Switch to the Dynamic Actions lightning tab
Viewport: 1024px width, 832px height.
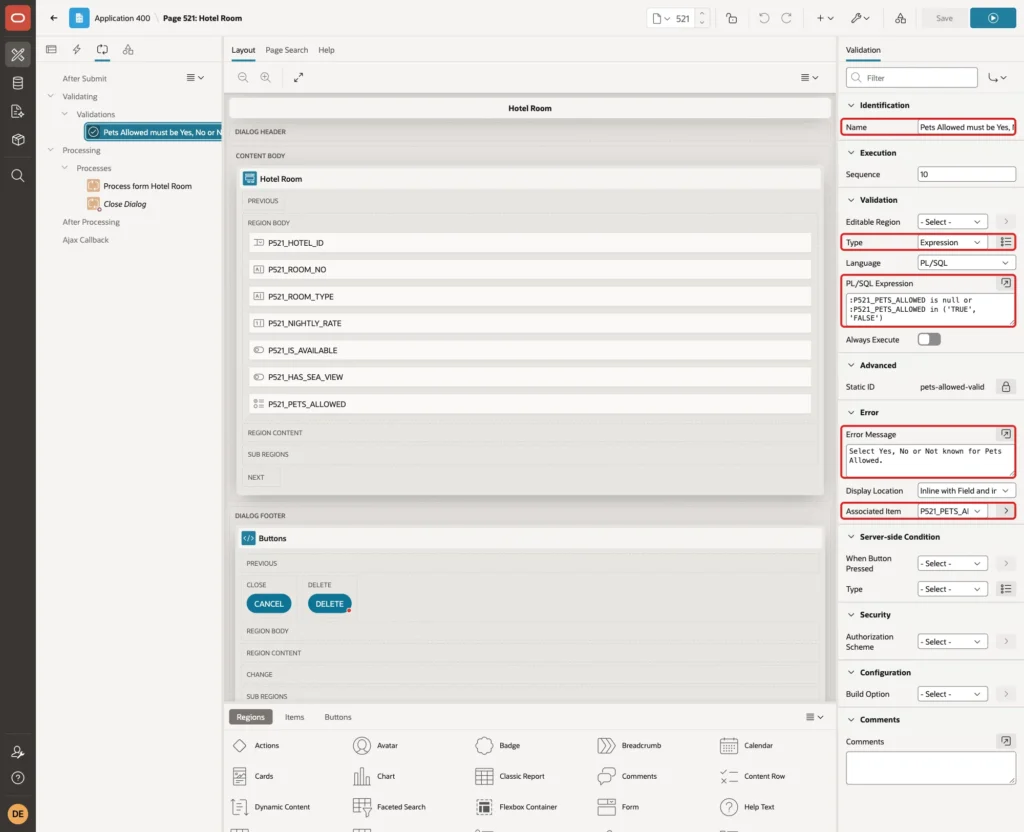(76, 50)
